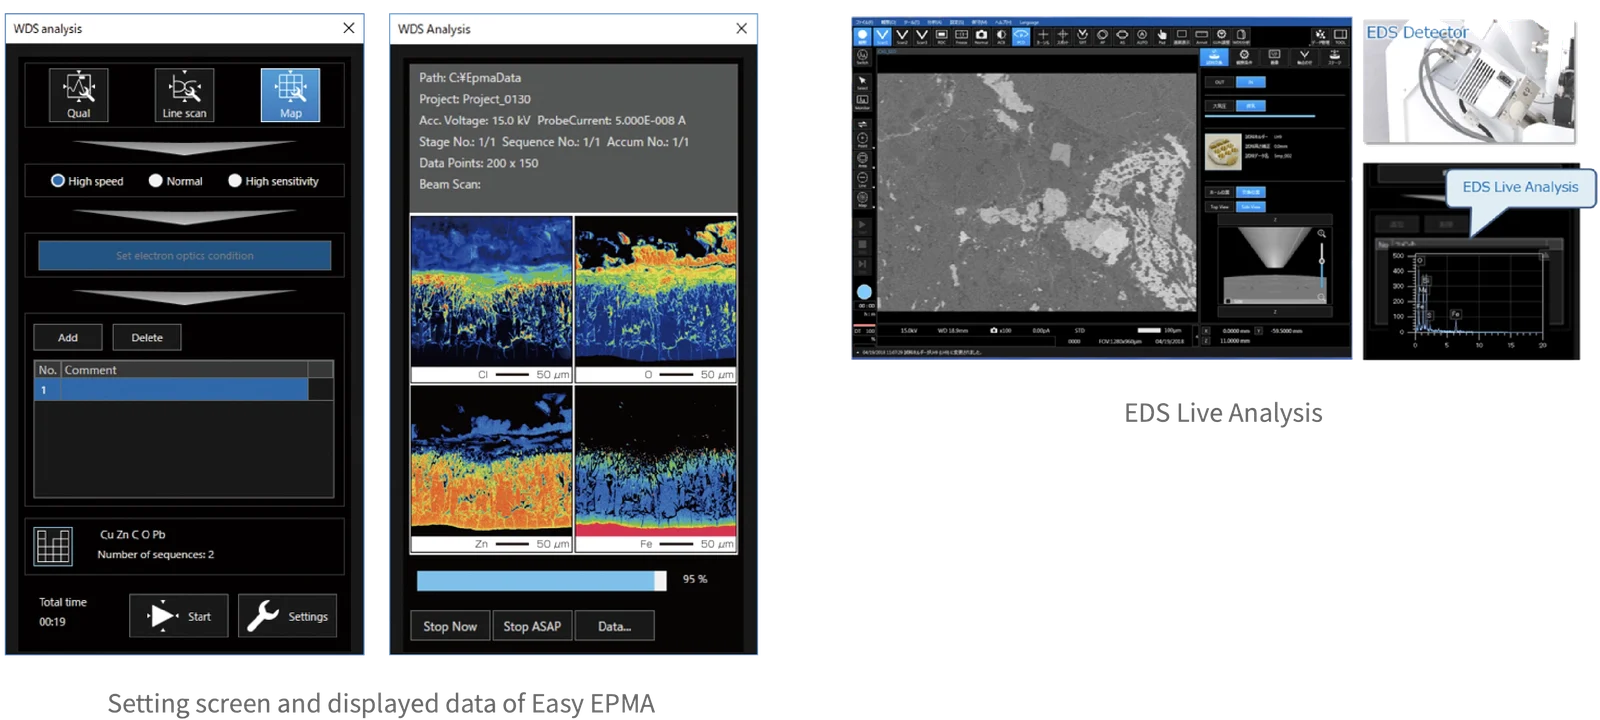
Task: Choose the High speed radio option
Action: (x=87, y=181)
